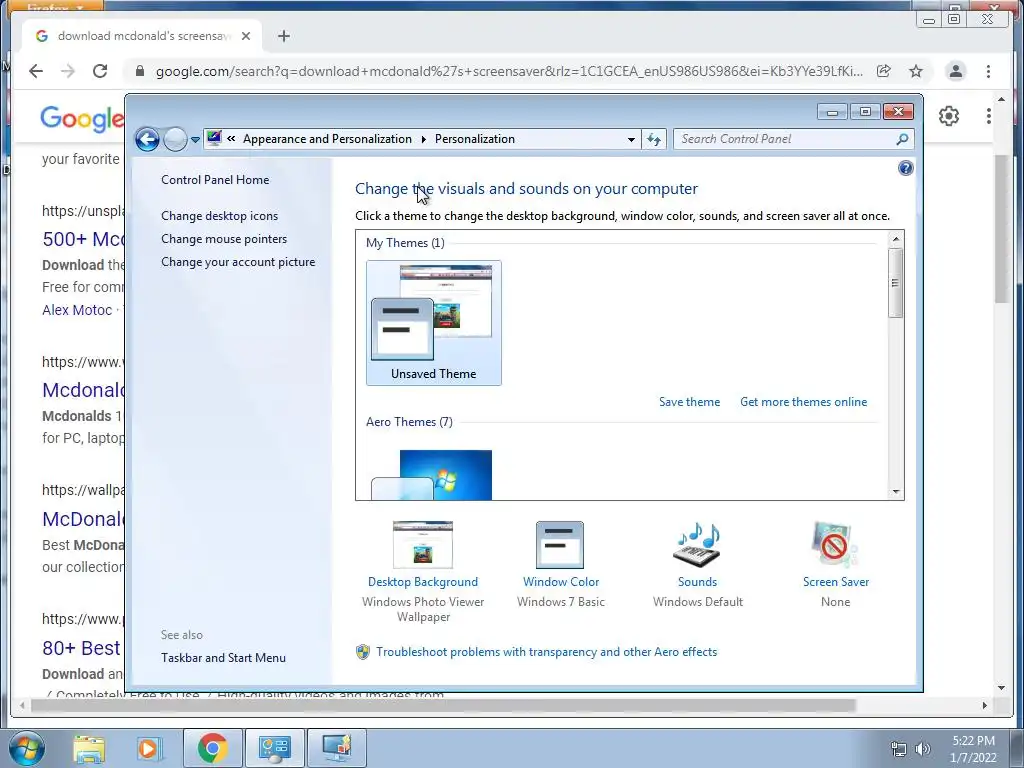Open the 80+ Best search result

(81, 648)
